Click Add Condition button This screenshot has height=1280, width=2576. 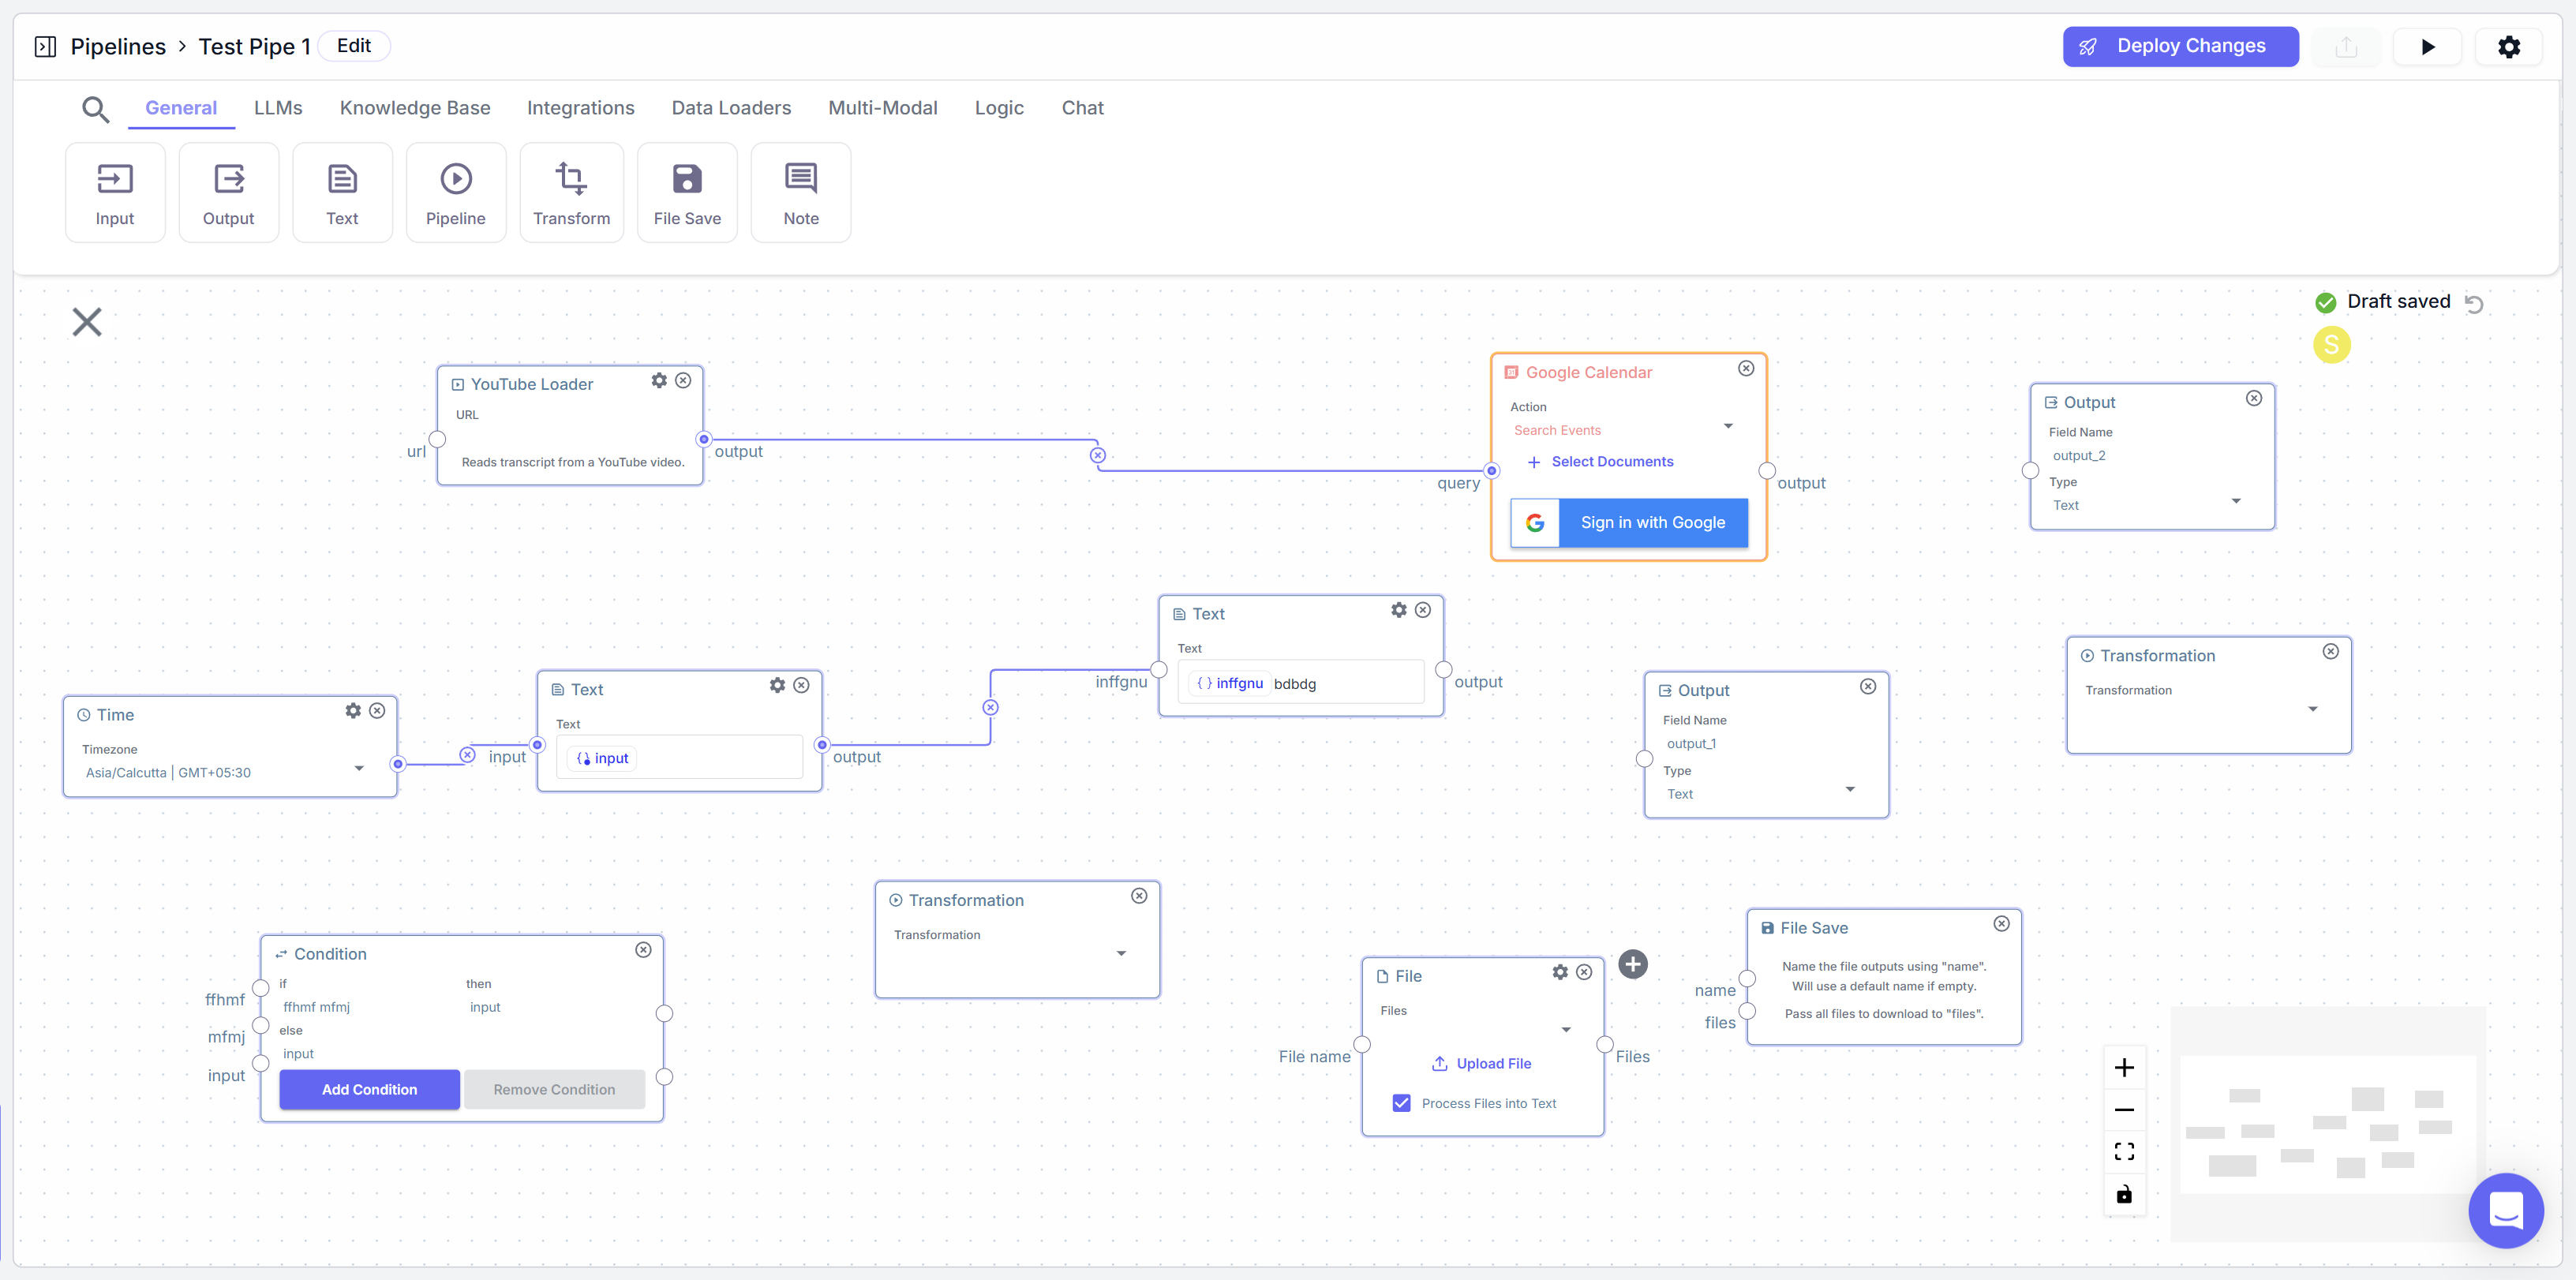pyautogui.click(x=369, y=1089)
